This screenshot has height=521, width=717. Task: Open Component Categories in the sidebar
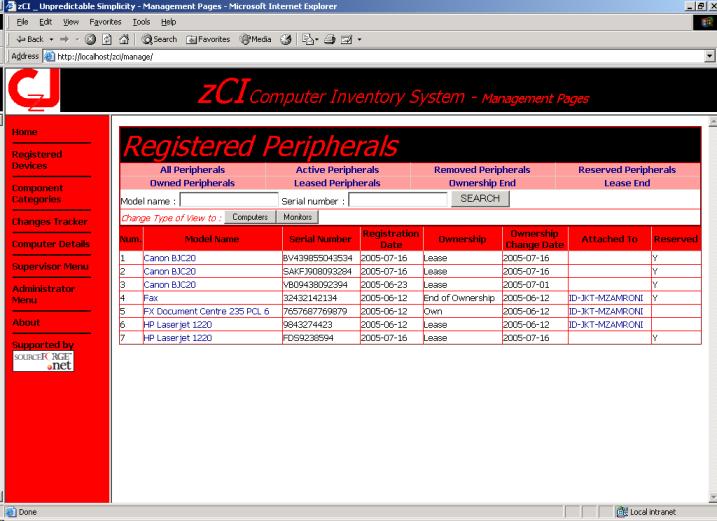(37, 193)
